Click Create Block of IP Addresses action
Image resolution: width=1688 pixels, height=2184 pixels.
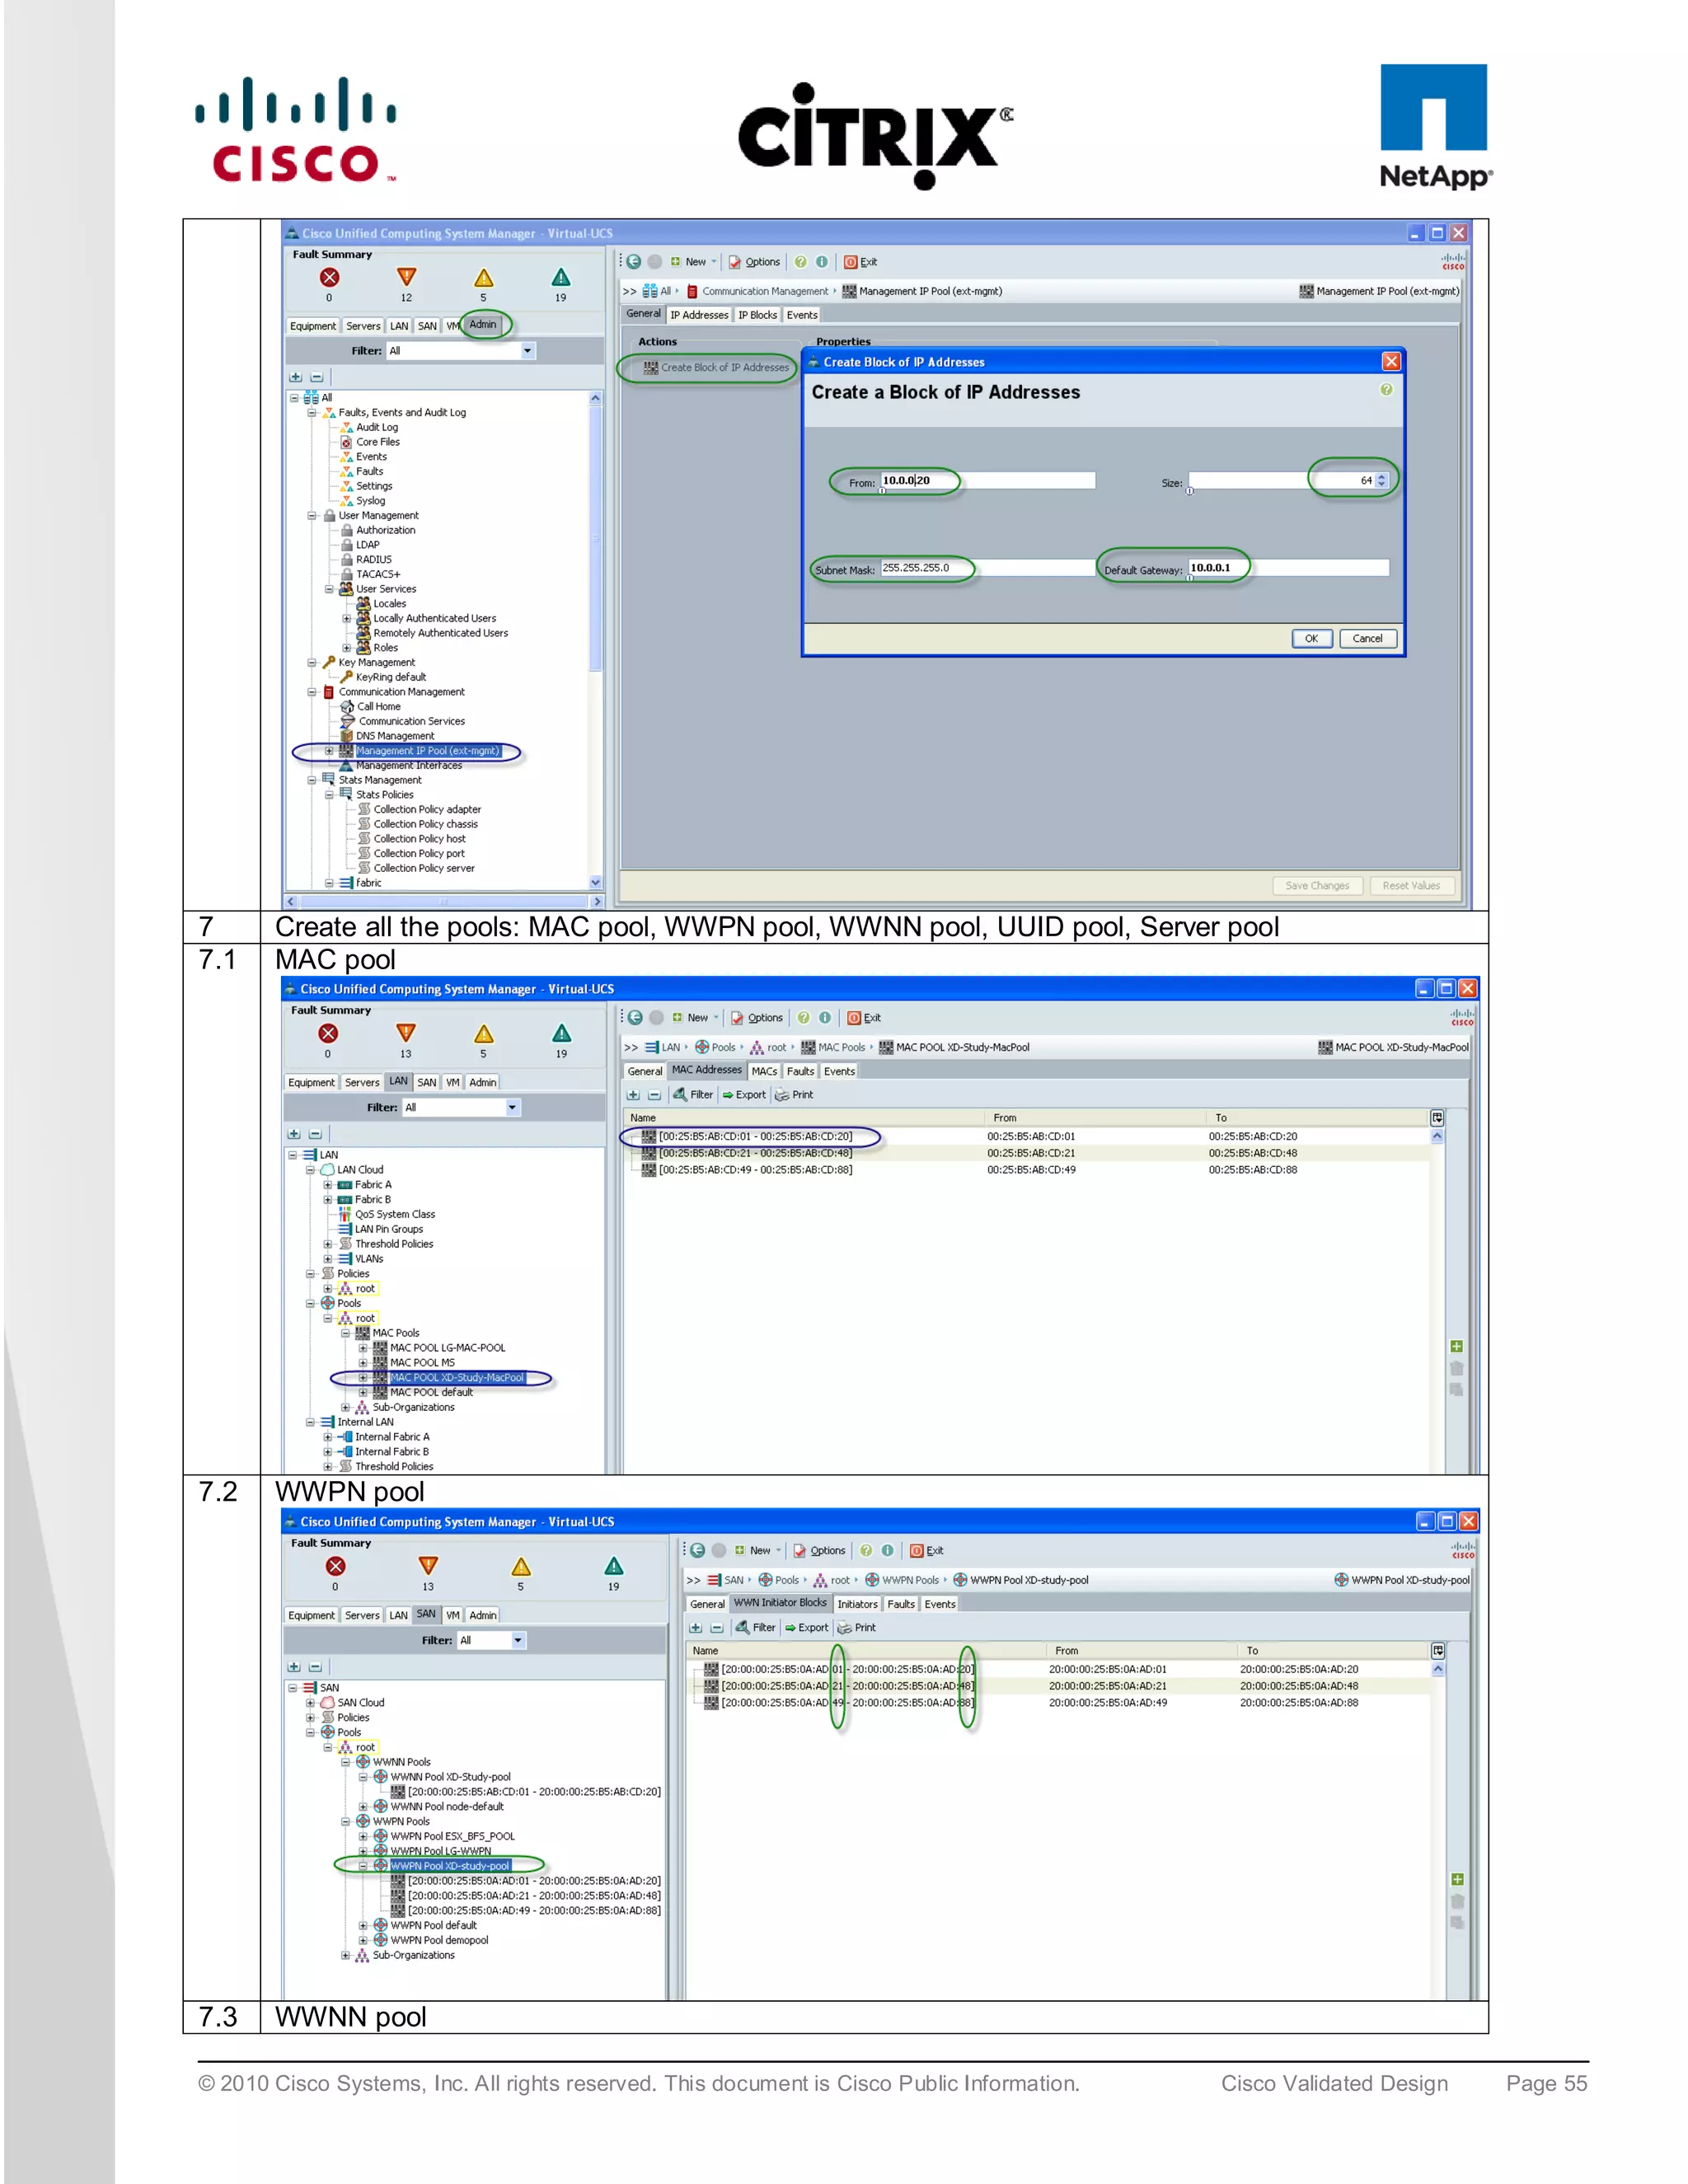[x=716, y=368]
